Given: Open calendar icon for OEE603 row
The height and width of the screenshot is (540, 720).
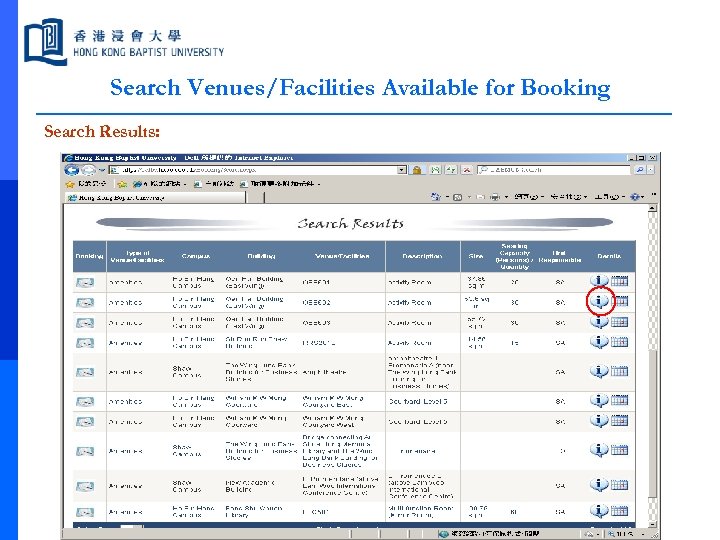Looking at the screenshot, I should (x=619, y=321).
